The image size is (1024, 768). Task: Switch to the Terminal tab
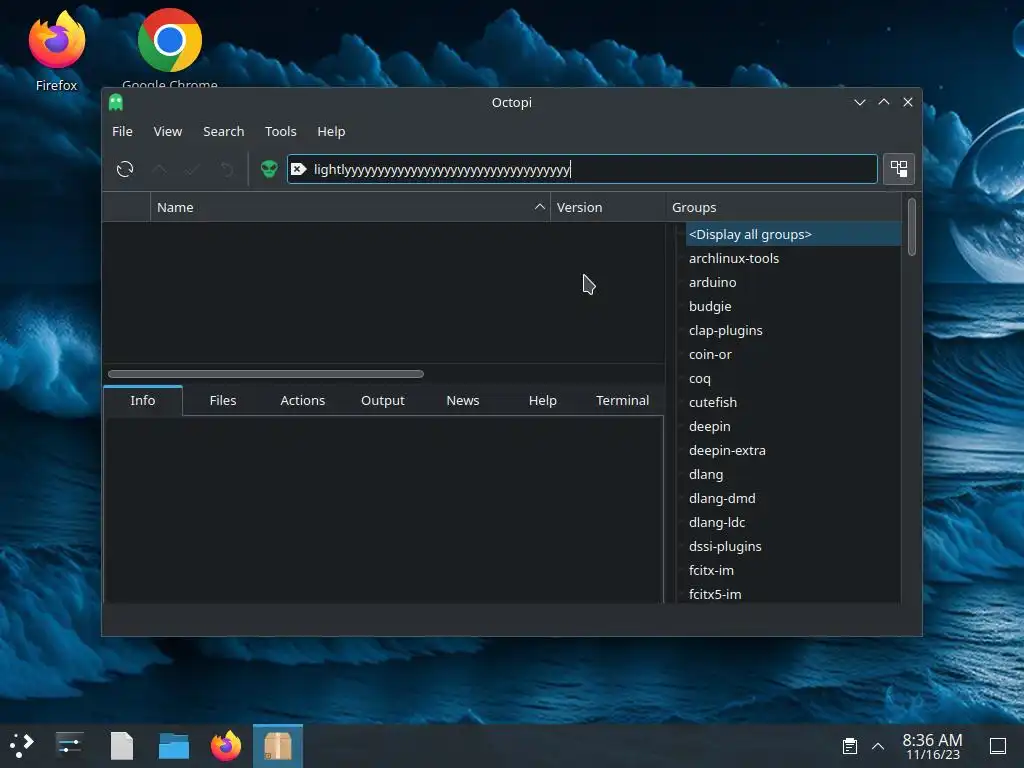pos(622,400)
